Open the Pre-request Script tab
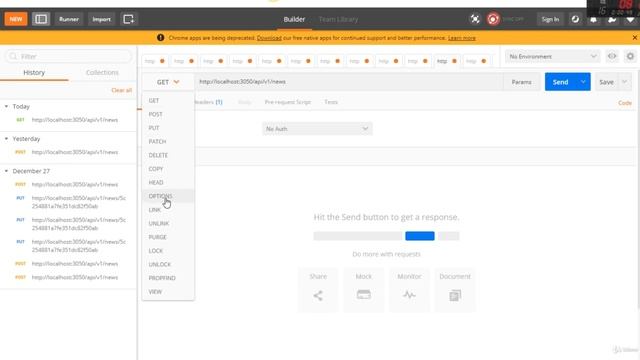The width and height of the screenshot is (640, 360). tap(288, 102)
